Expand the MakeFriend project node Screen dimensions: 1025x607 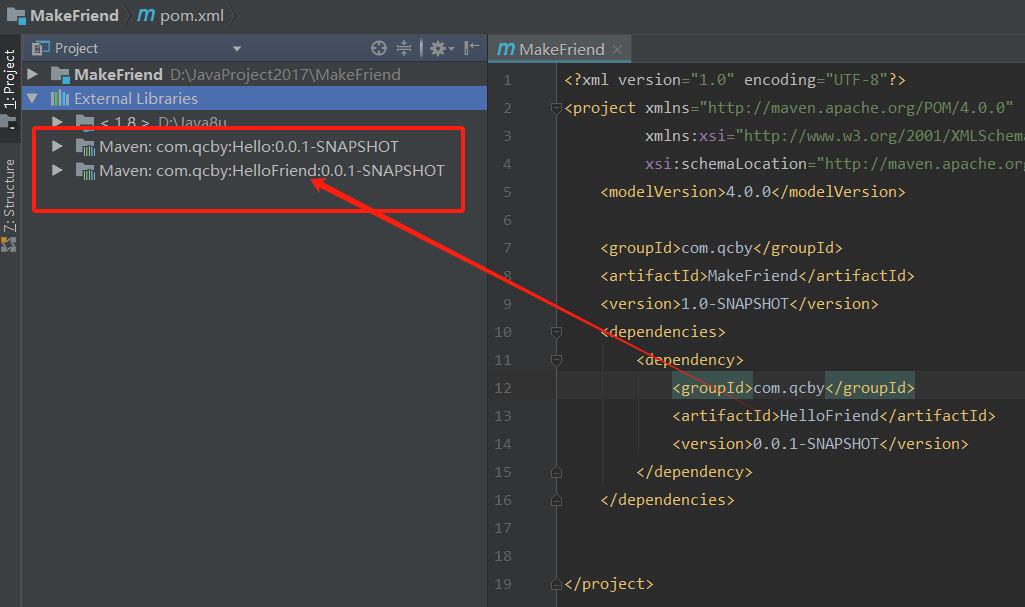[x=32, y=74]
